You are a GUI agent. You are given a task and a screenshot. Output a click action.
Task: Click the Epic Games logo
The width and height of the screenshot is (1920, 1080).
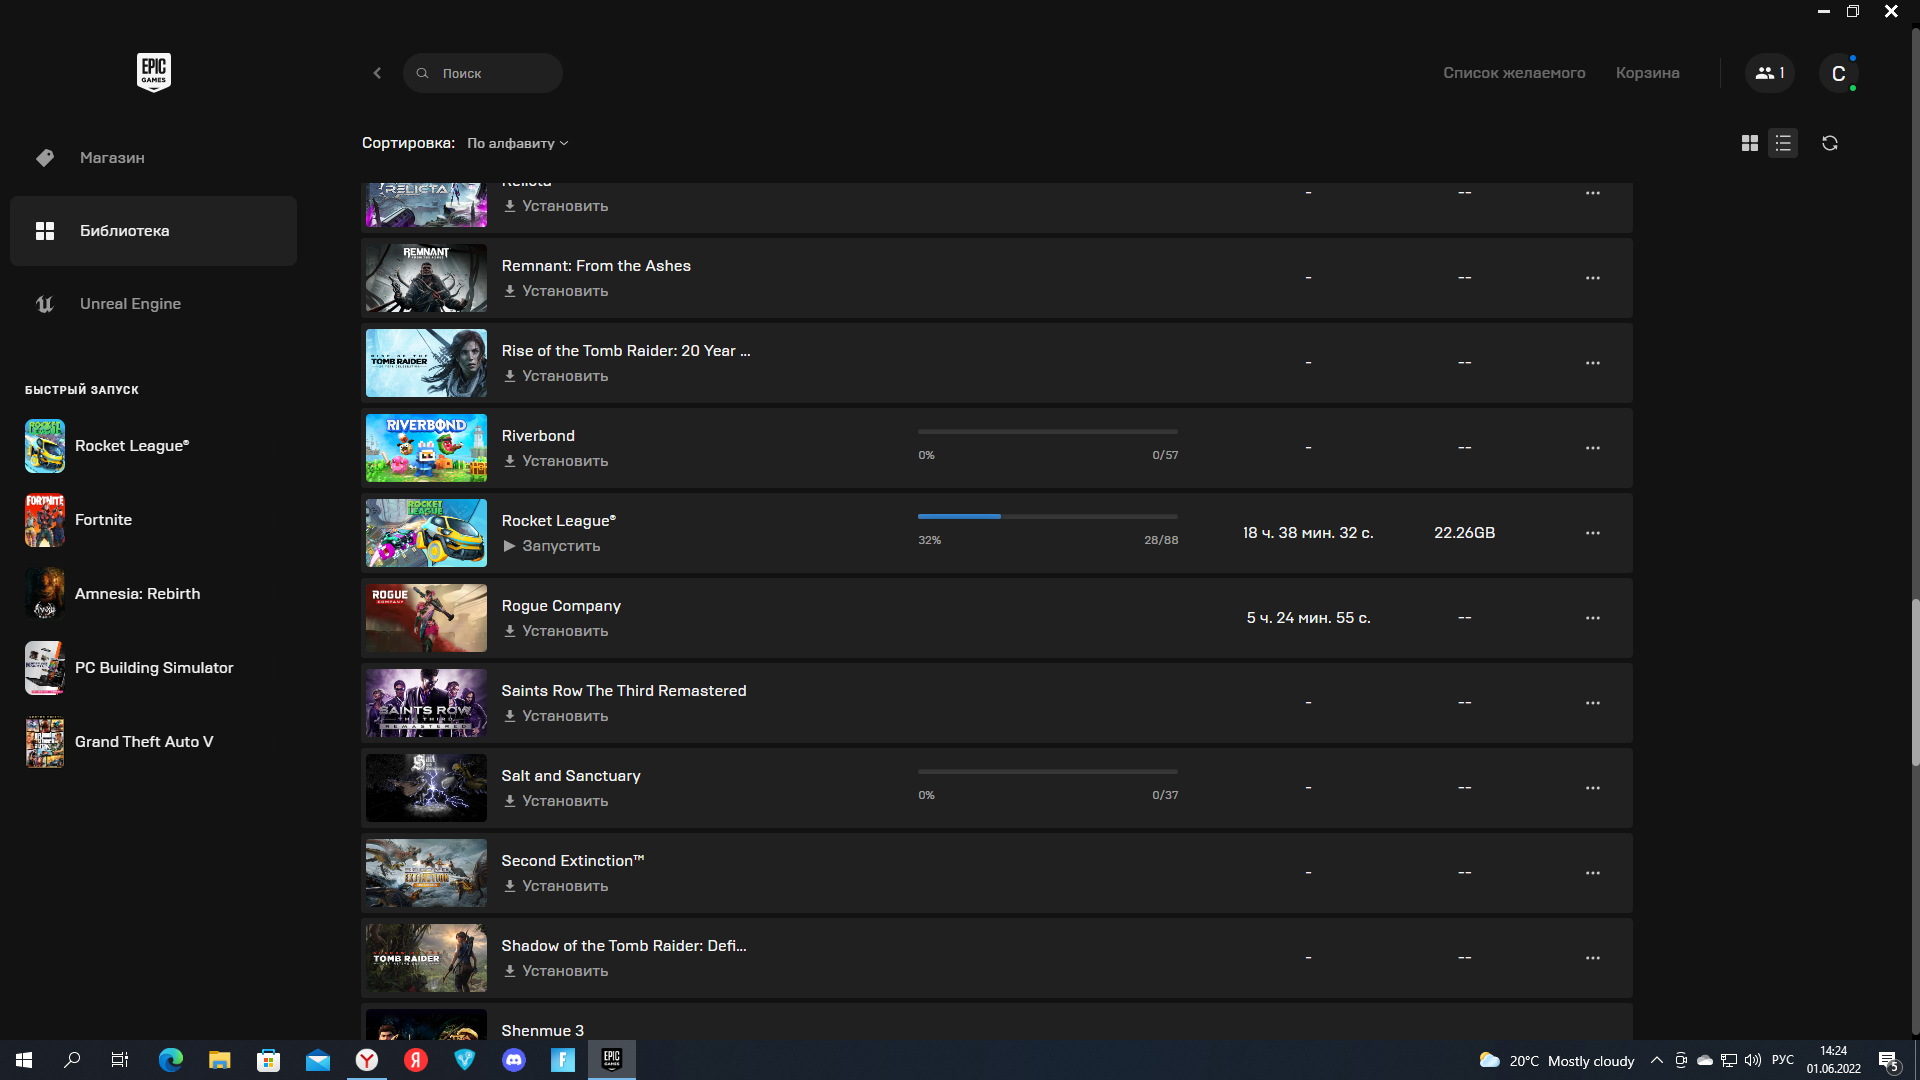(x=154, y=73)
